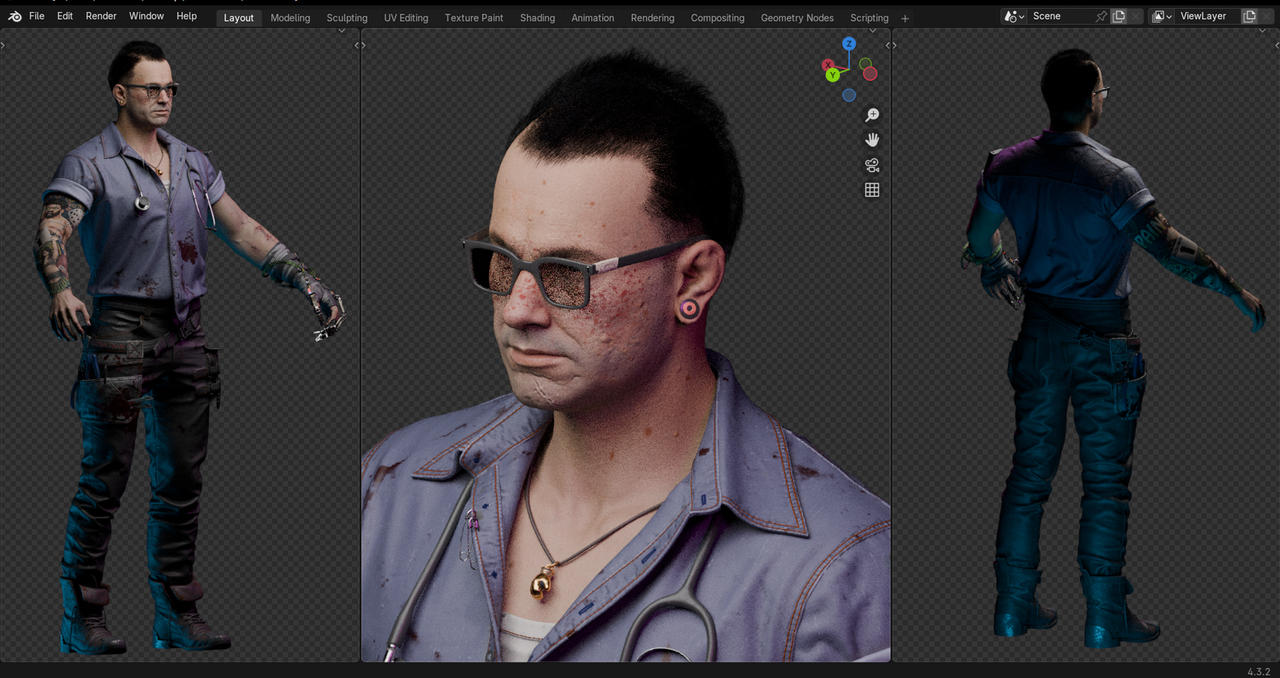Image resolution: width=1280 pixels, height=678 pixels.
Task: Click the red X-axis sphere on navigation gizmo
Action: 827,64
